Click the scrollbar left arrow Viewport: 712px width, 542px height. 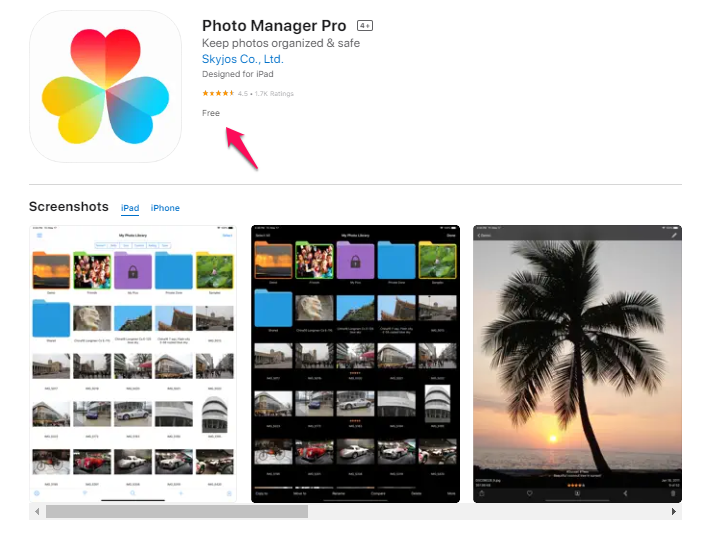(x=37, y=512)
